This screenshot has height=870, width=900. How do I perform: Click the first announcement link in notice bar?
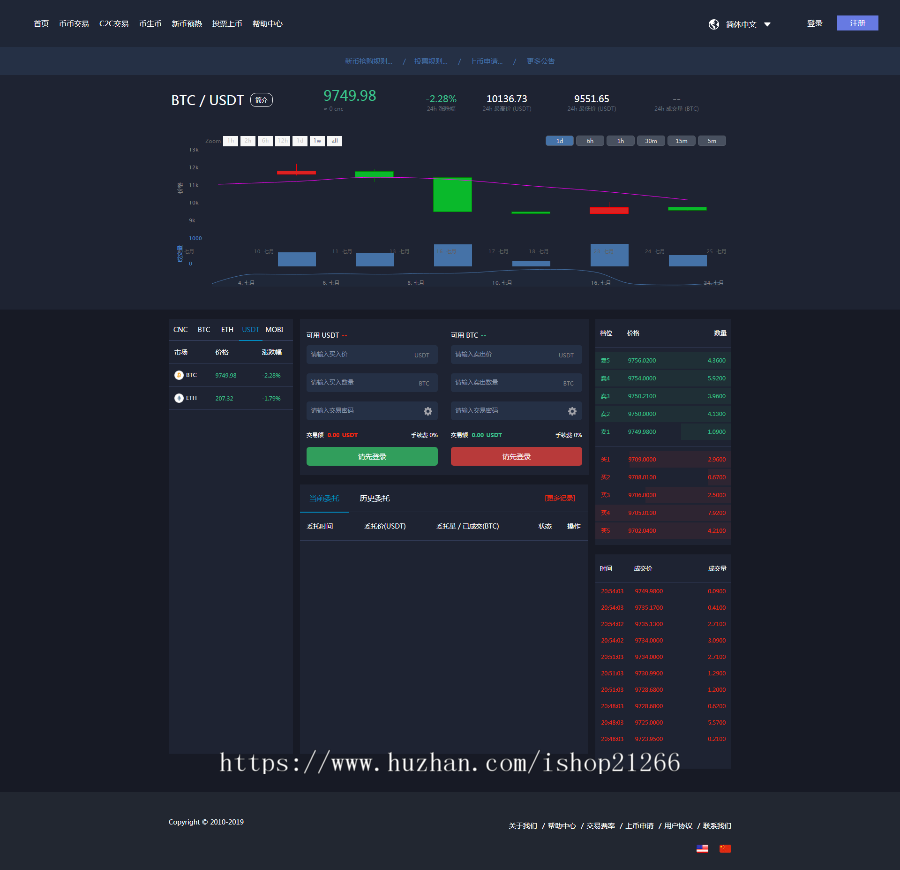pyautogui.click(x=368, y=61)
